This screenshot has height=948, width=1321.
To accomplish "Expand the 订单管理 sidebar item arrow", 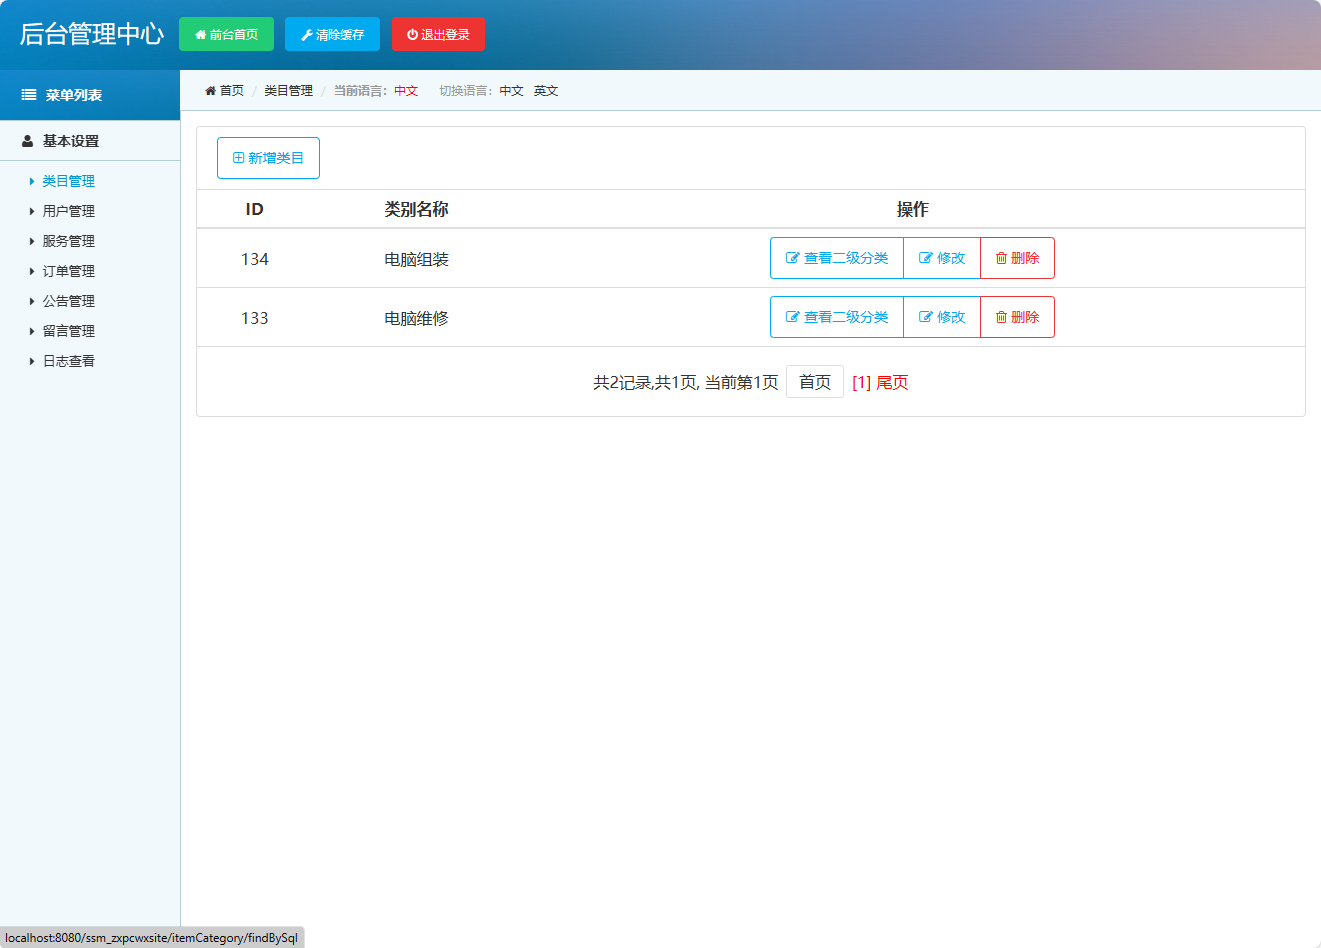I will [32, 271].
